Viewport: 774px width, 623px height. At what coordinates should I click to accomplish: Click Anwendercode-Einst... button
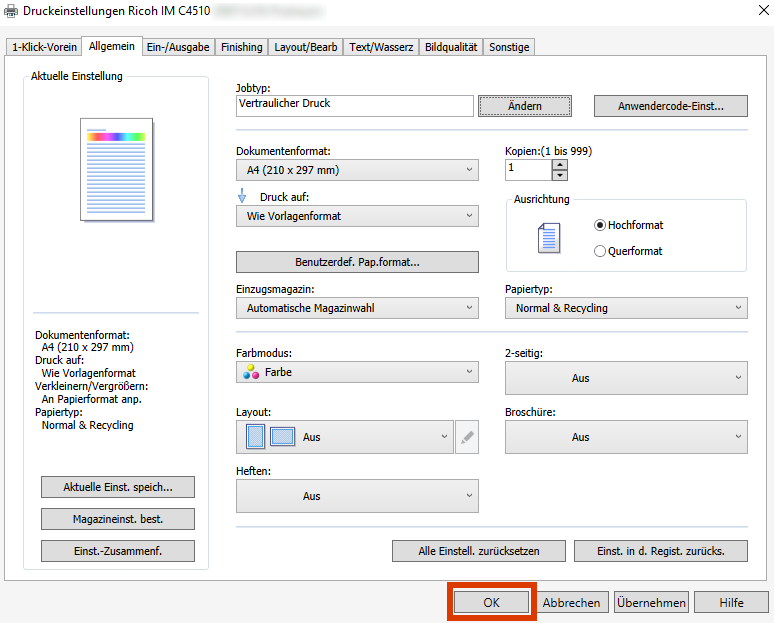(671, 106)
